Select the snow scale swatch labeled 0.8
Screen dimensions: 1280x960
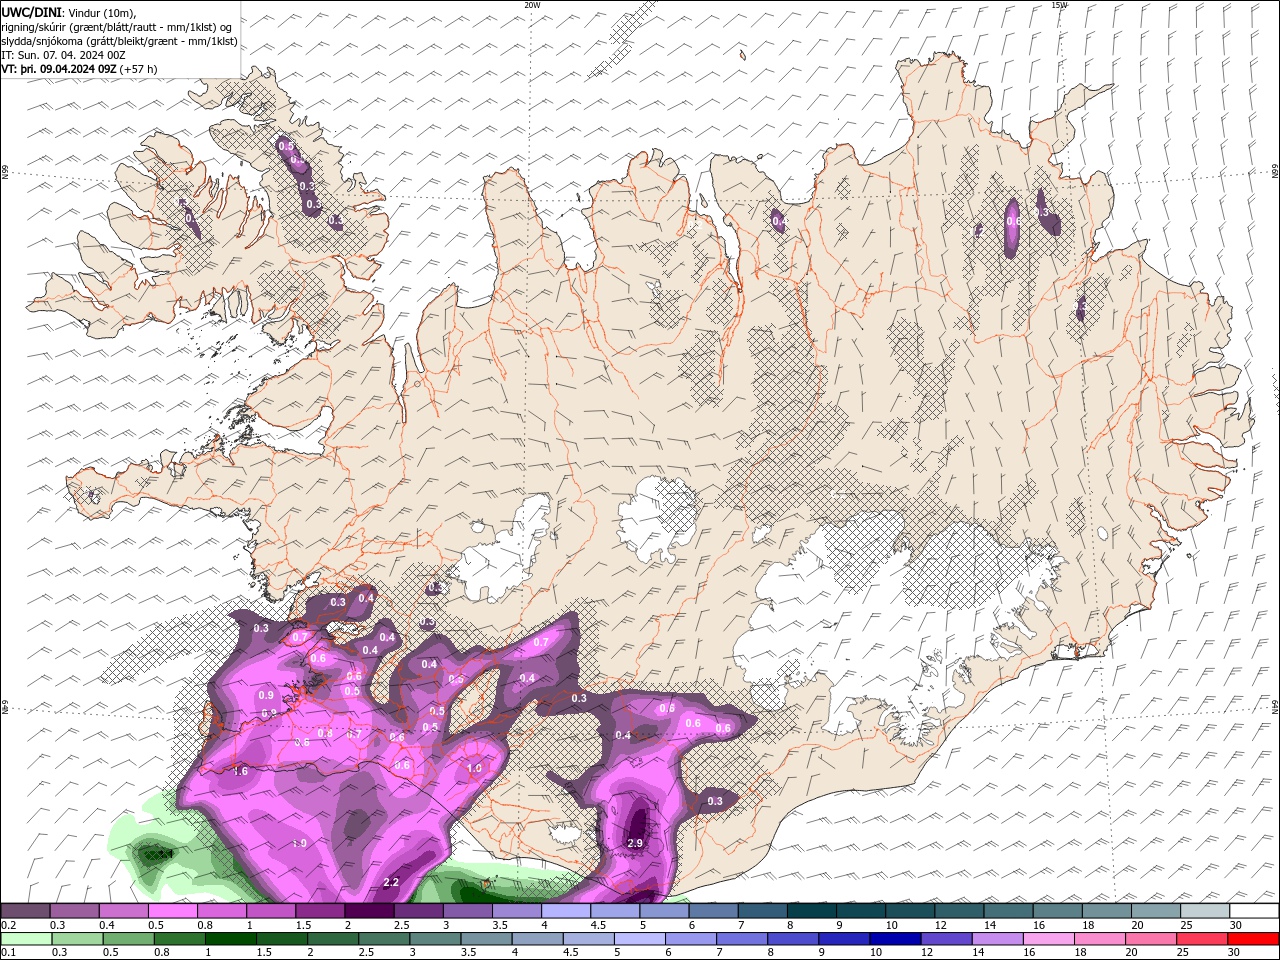coord(221,911)
